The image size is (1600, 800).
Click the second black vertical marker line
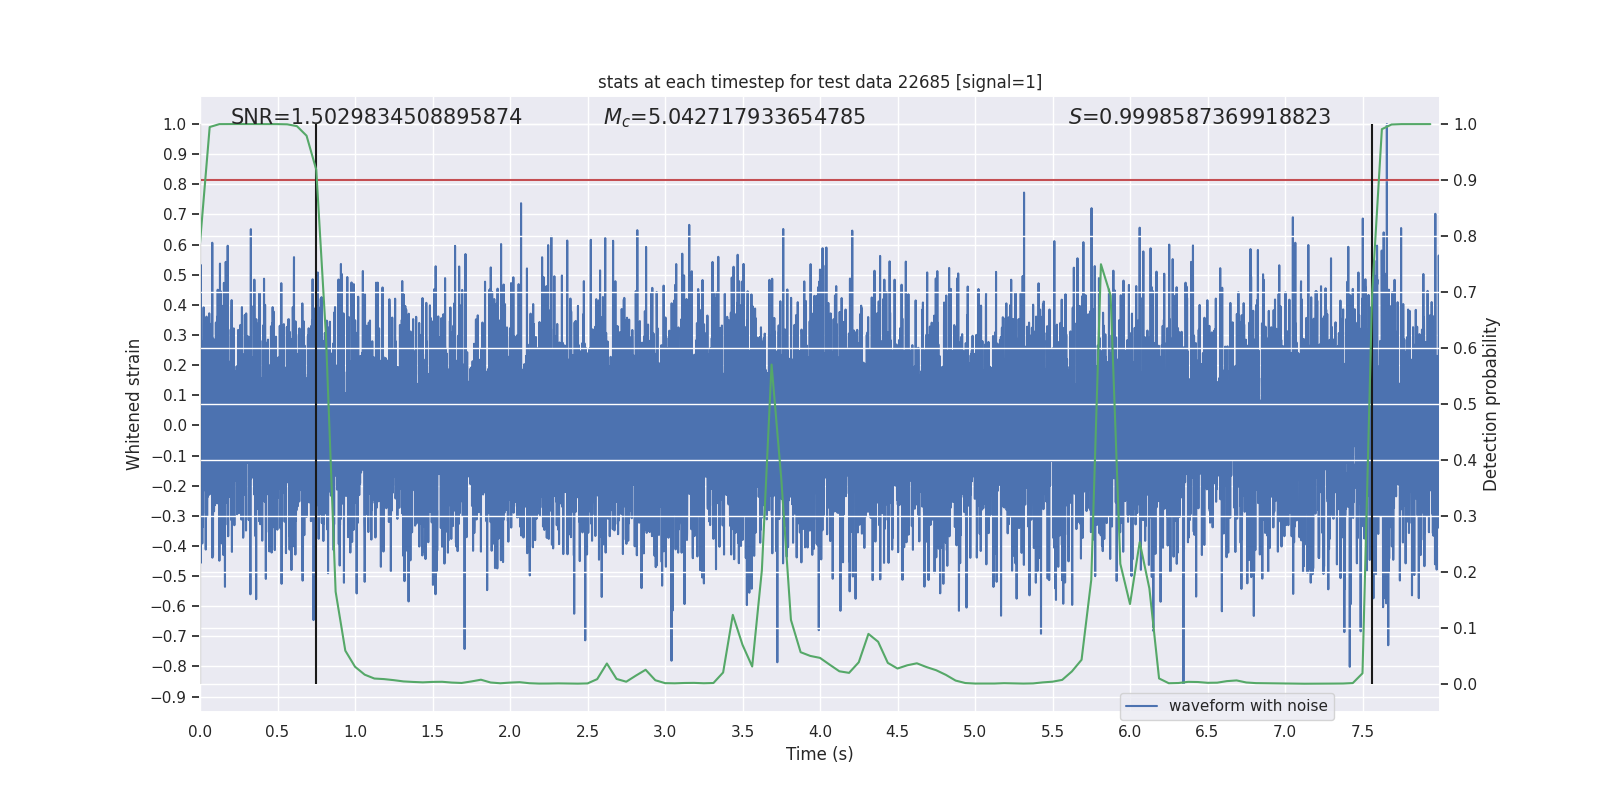[1372, 400]
